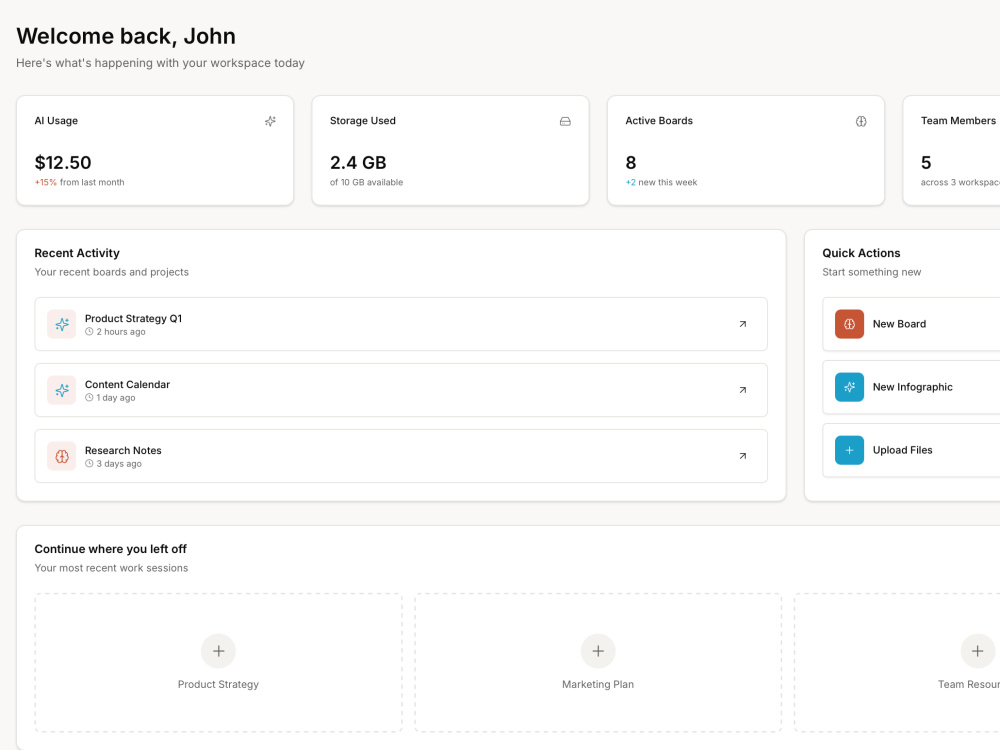The height and width of the screenshot is (750, 1000).
Task: Click the sparkle icon beside Content Calendar
Action: [x=62, y=390]
